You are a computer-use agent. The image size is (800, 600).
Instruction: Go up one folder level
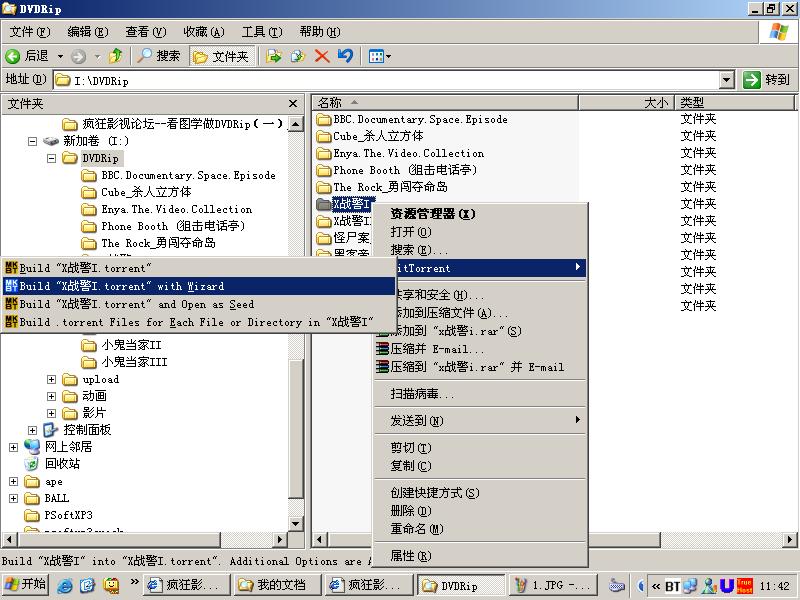coord(116,56)
